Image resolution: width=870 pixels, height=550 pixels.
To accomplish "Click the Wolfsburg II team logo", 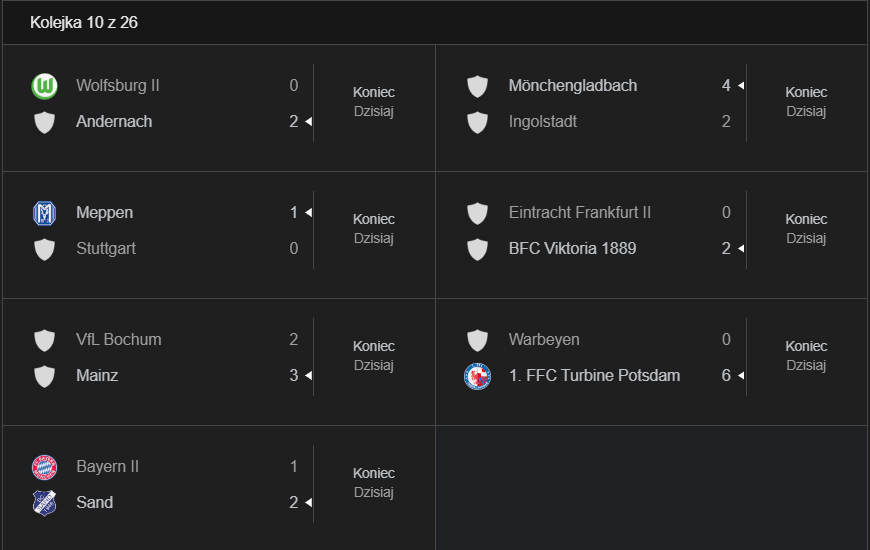I will (44, 86).
